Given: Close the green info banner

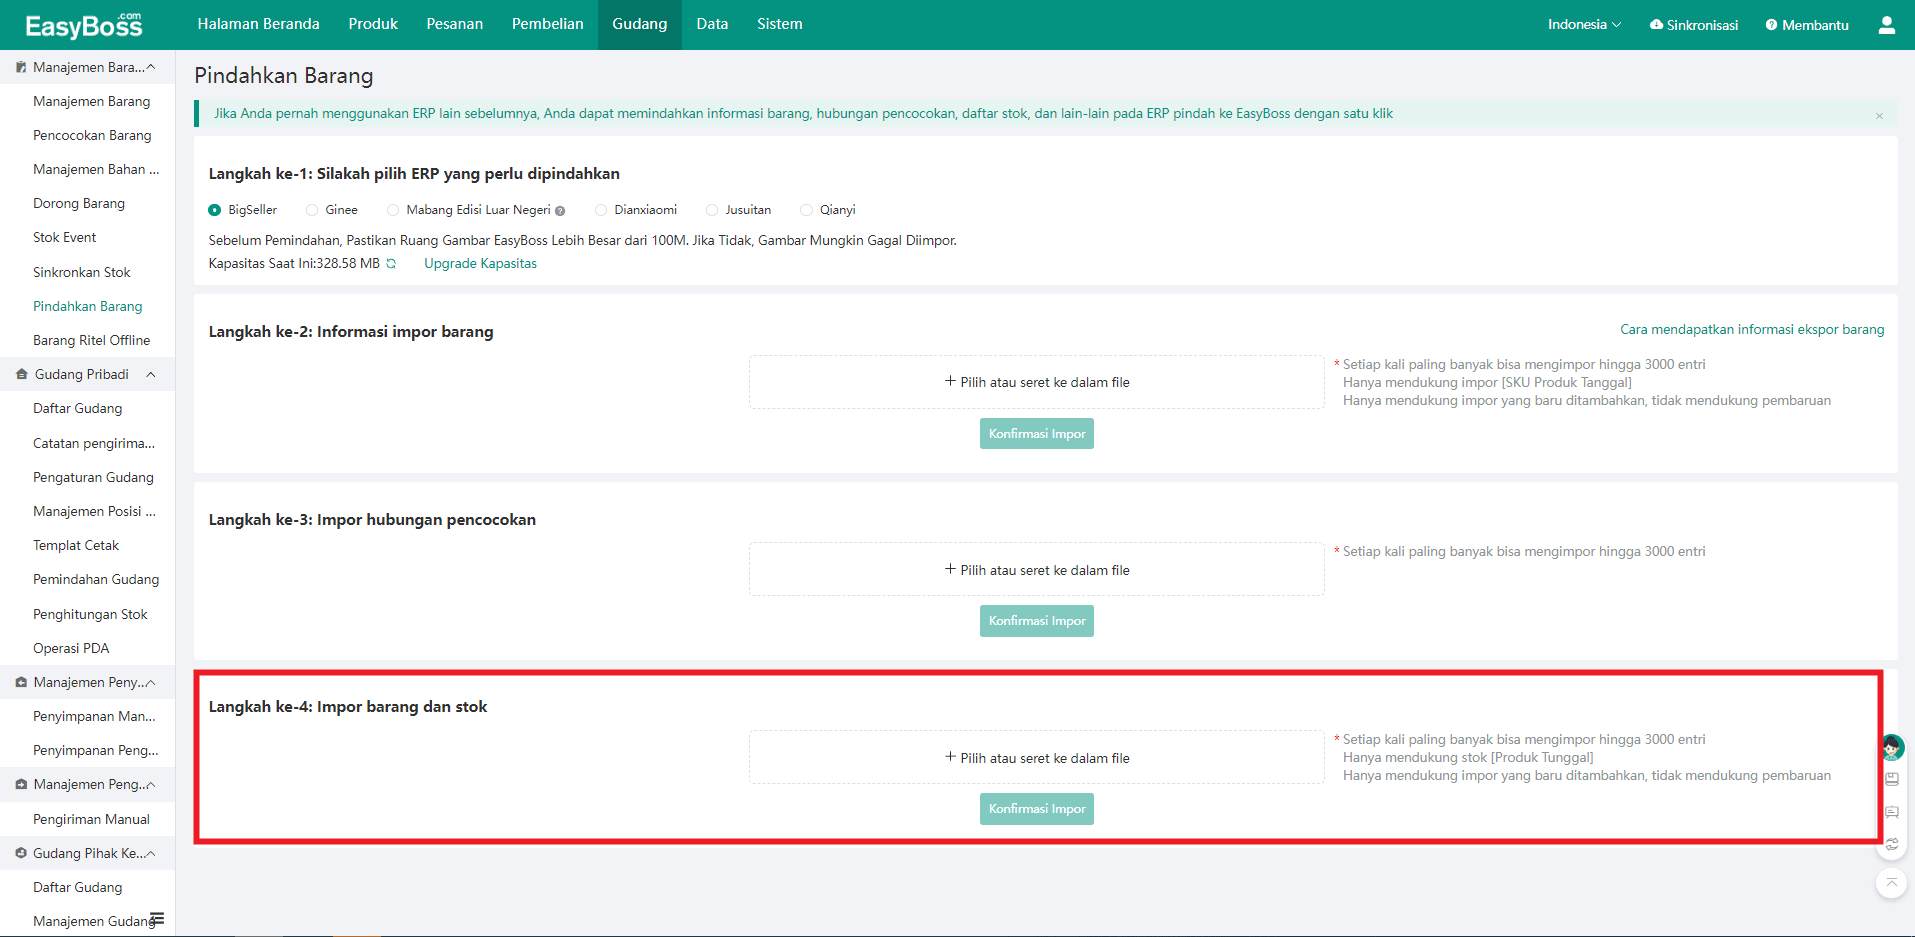Looking at the screenshot, I should [1879, 116].
